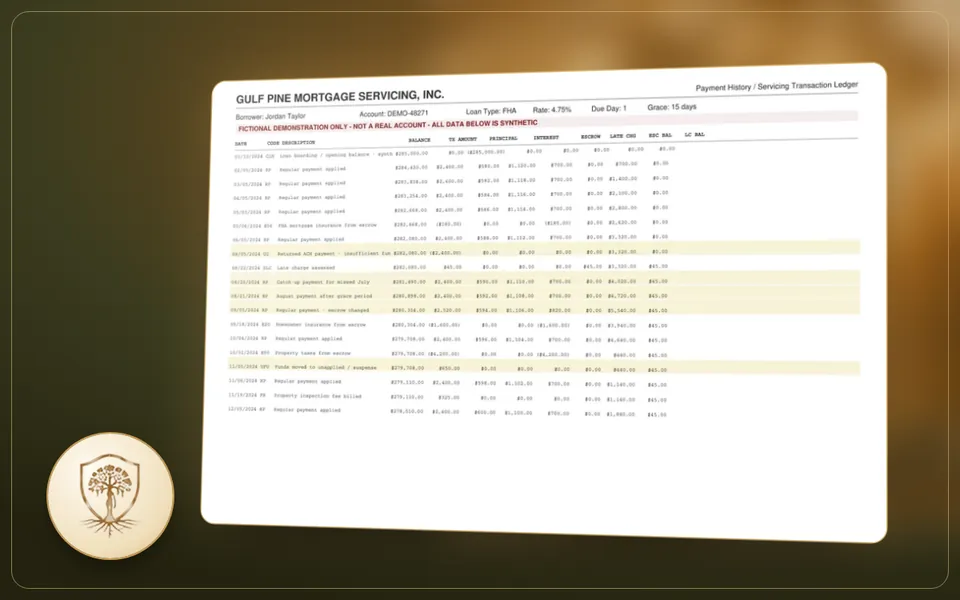The width and height of the screenshot is (960, 600).
Task: Click the '12/05/2024' date cell
Action: [x=243, y=410]
